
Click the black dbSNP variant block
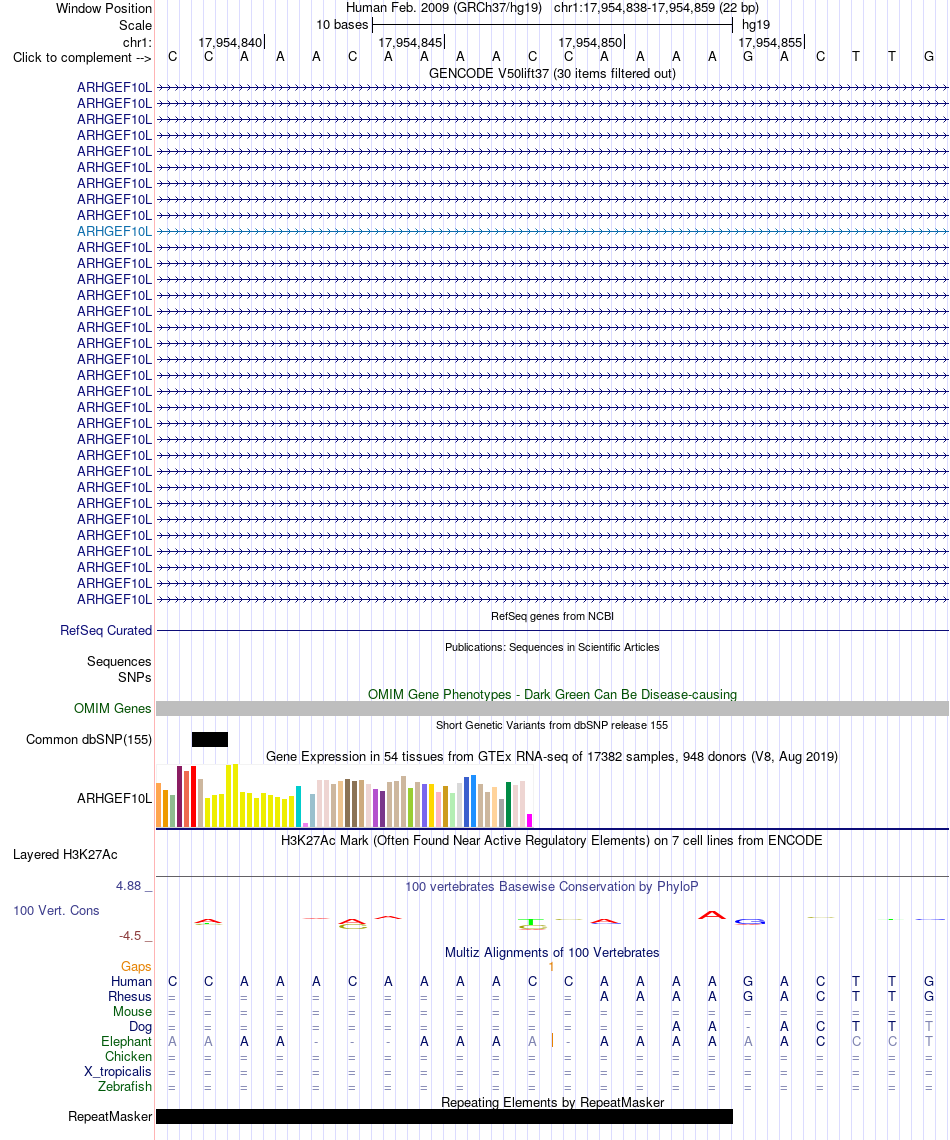pyautogui.click(x=210, y=739)
